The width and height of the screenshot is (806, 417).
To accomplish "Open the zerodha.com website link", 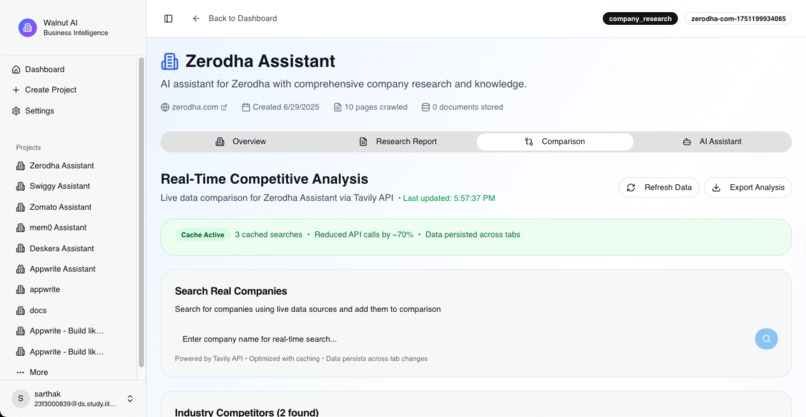I will pyautogui.click(x=194, y=107).
